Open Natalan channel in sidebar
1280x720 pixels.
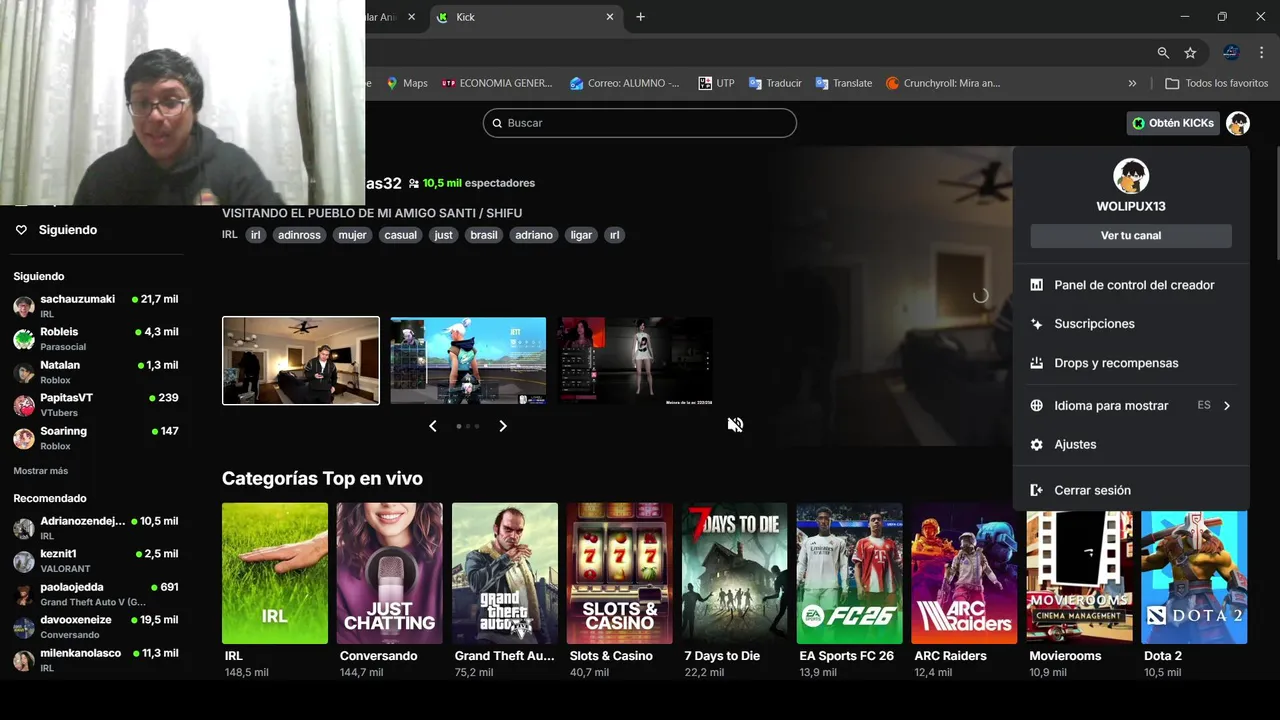pos(96,372)
